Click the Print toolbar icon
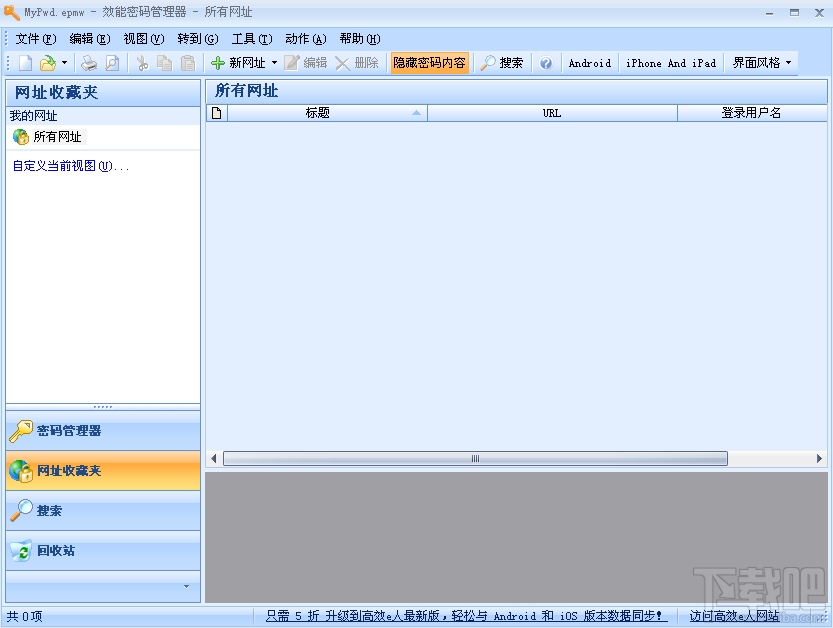 (89, 63)
